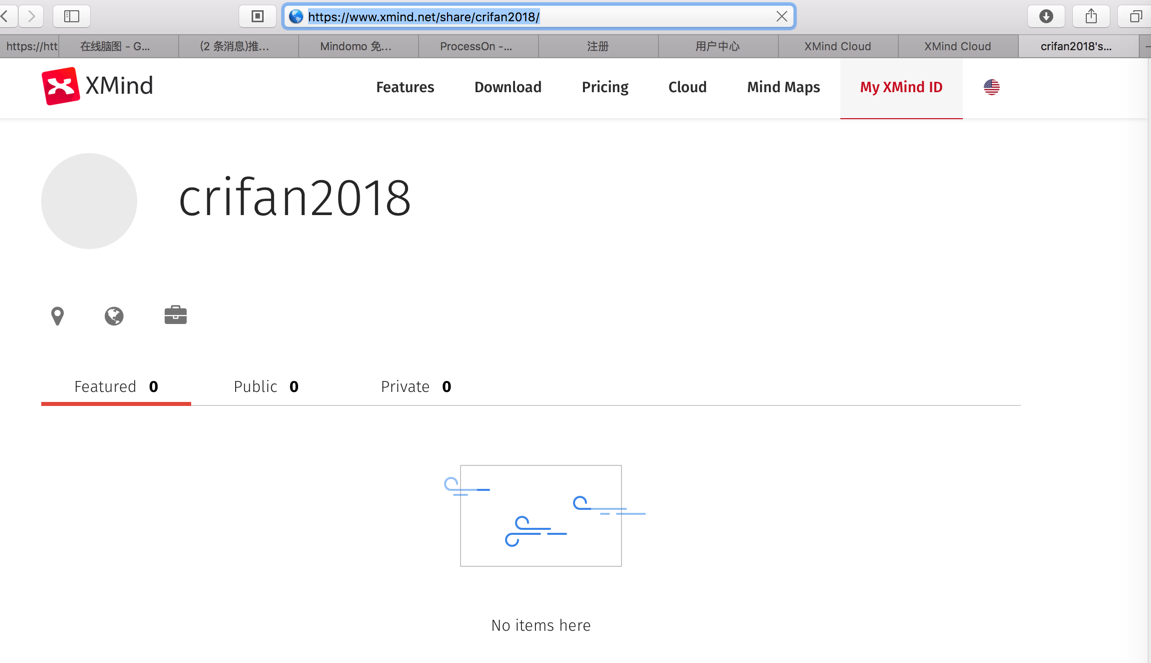Image resolution: width=1151 pixels, height=663 pixels.
Task: Toggle the Safari sidebar button
Action: pos(71,16)
